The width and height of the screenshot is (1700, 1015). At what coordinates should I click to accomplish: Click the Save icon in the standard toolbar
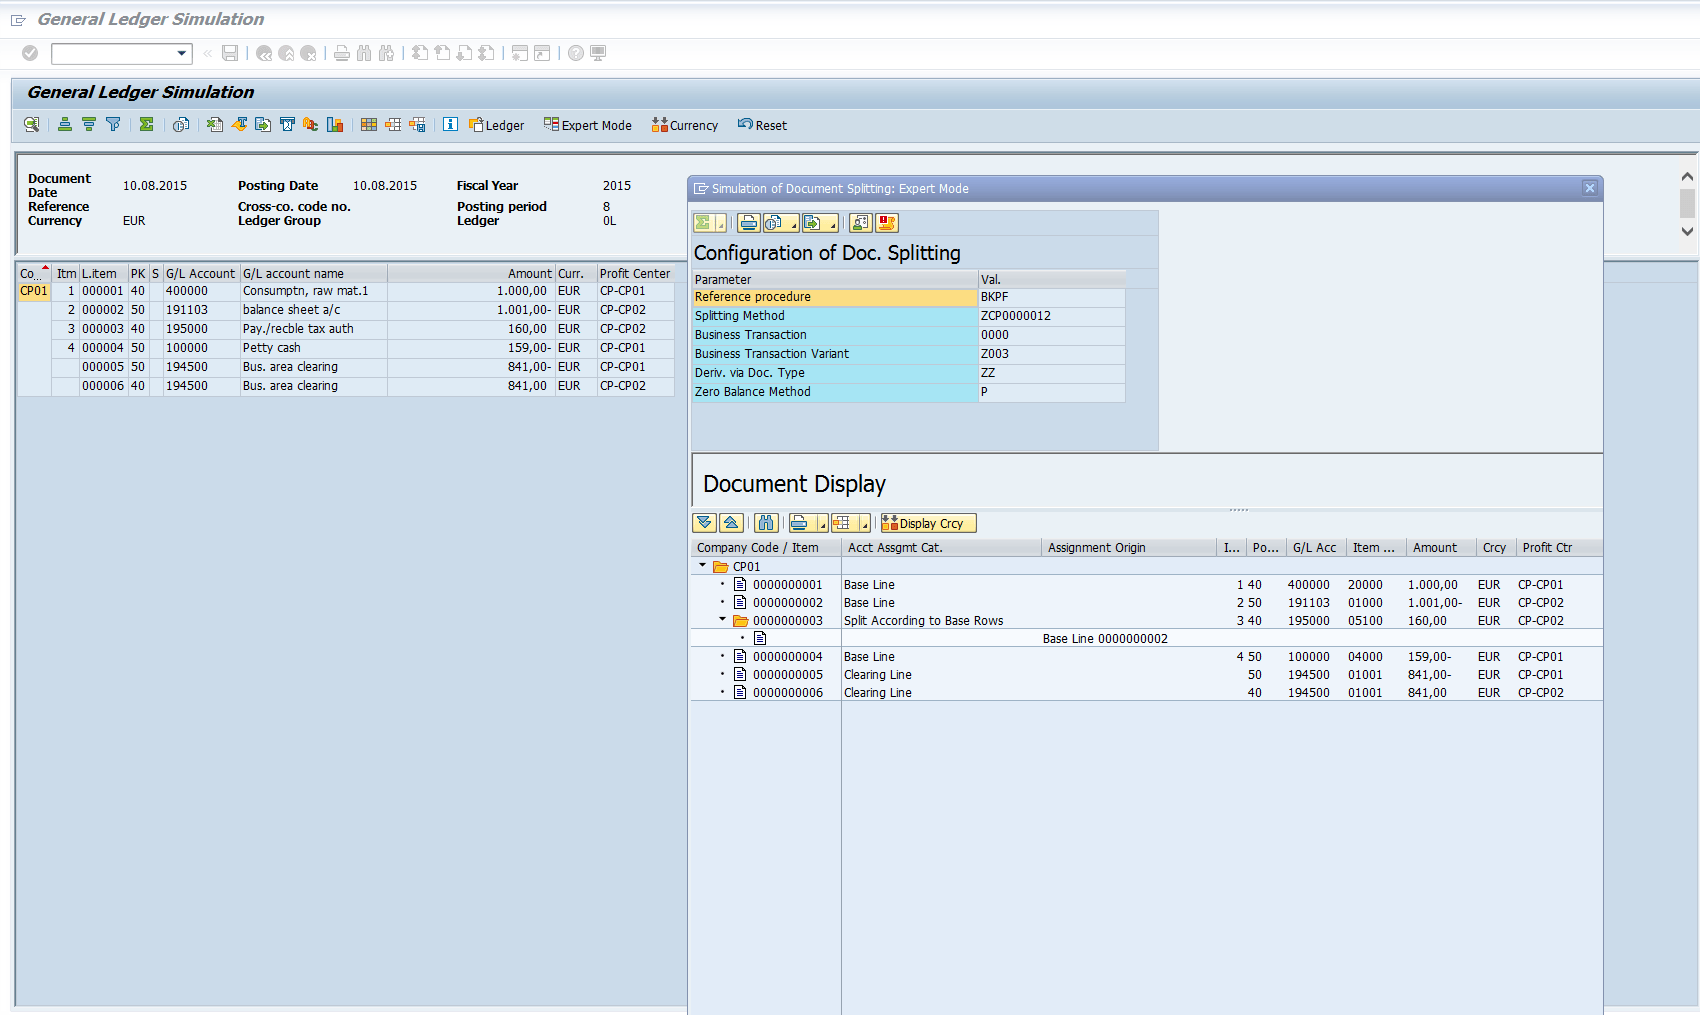click(x=229, y=53)
